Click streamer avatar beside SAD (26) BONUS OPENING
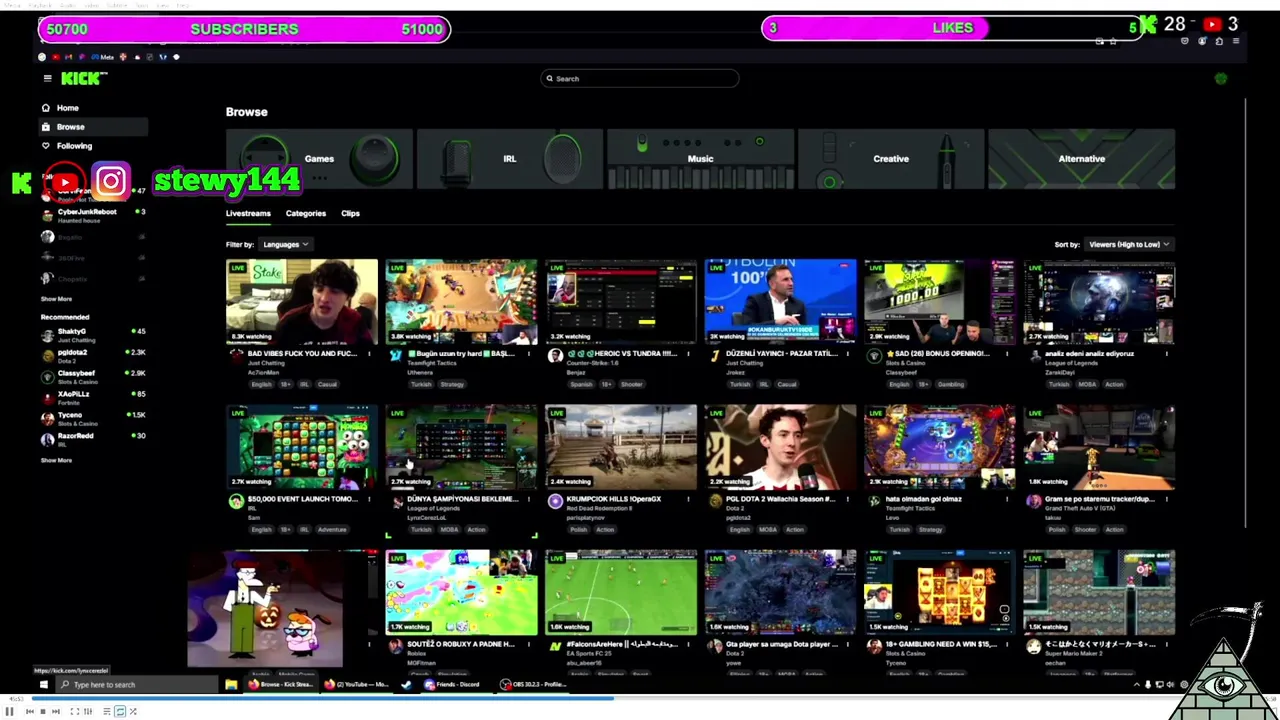Image resolution: width=1280 pixels, height=720 pixels. pyautogui.click(x=873, y=356)
